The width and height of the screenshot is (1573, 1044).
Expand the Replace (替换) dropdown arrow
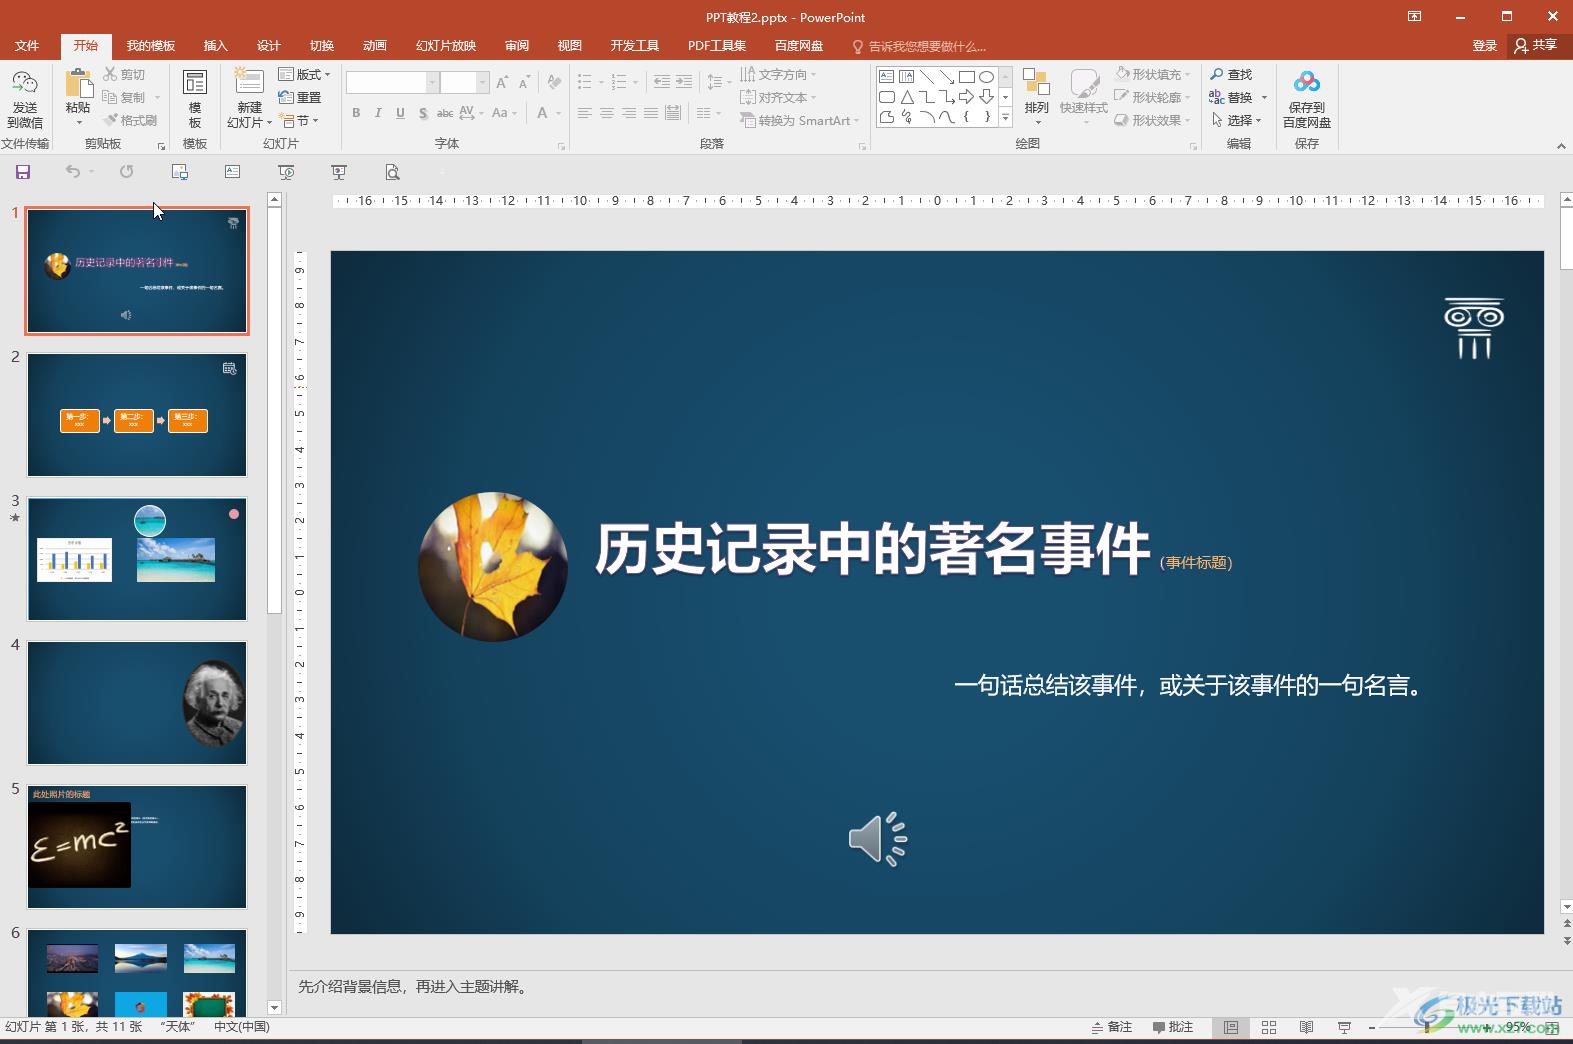point(1264,98)
